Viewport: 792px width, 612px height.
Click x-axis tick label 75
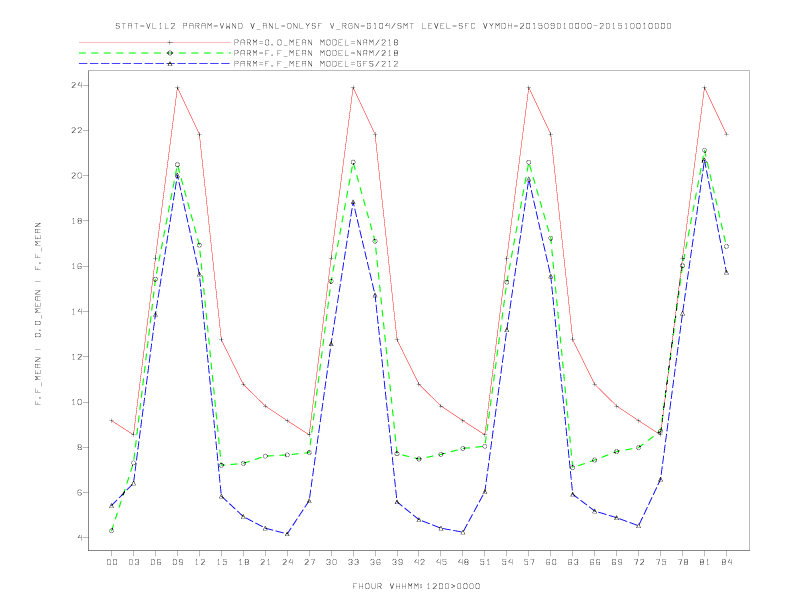661,562
